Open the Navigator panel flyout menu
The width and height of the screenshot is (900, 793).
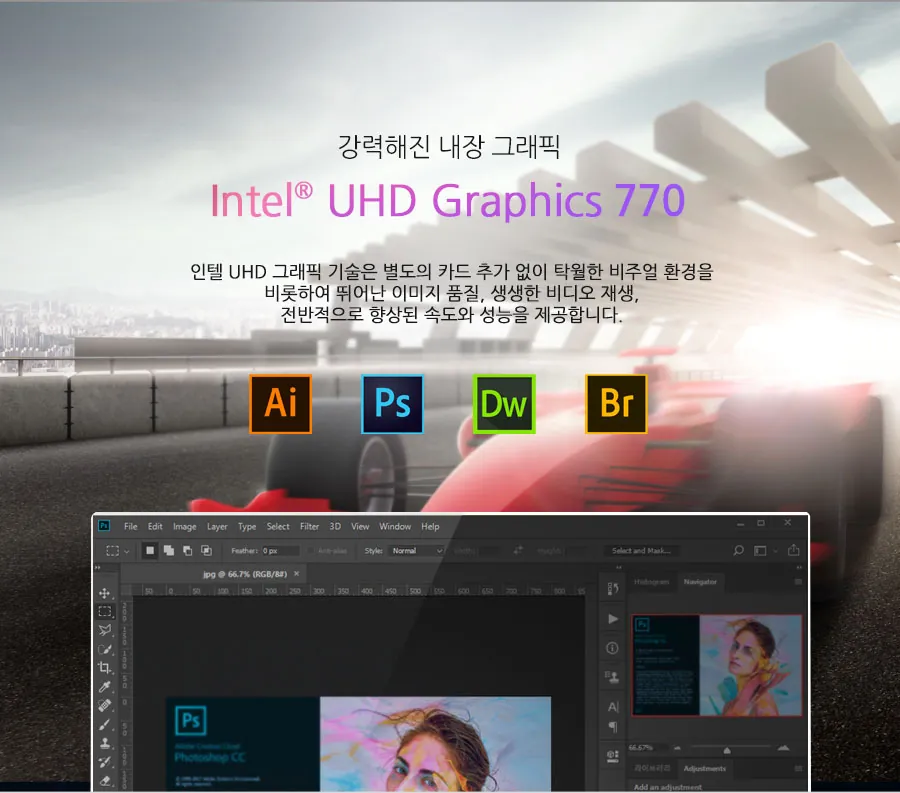(x=798, y=582)
